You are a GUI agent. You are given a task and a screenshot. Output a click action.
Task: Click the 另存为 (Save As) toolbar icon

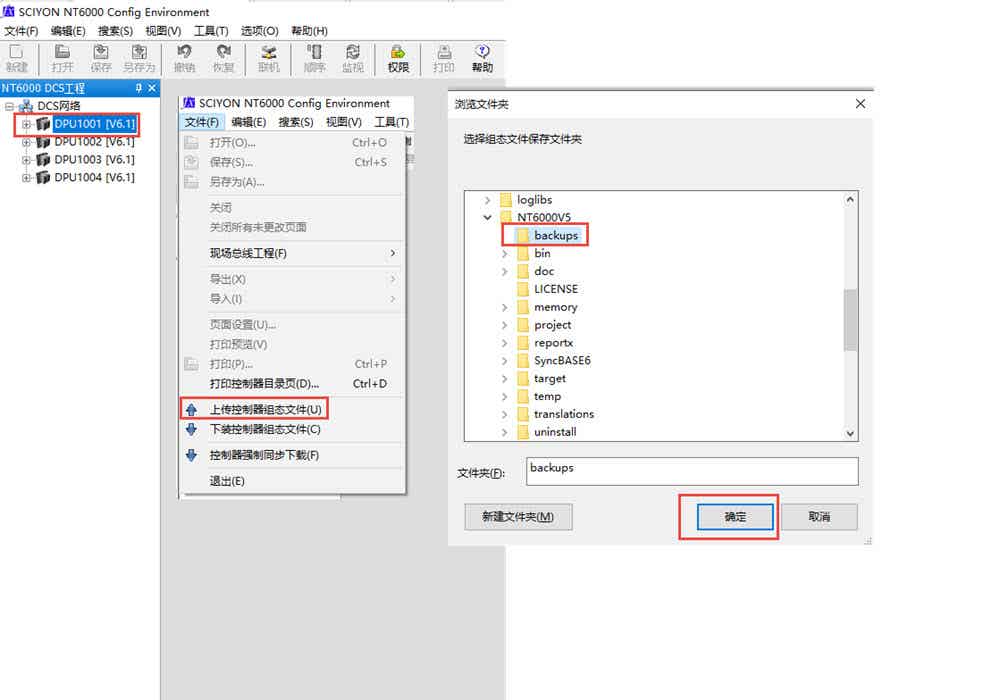click(x=139, y=59)
